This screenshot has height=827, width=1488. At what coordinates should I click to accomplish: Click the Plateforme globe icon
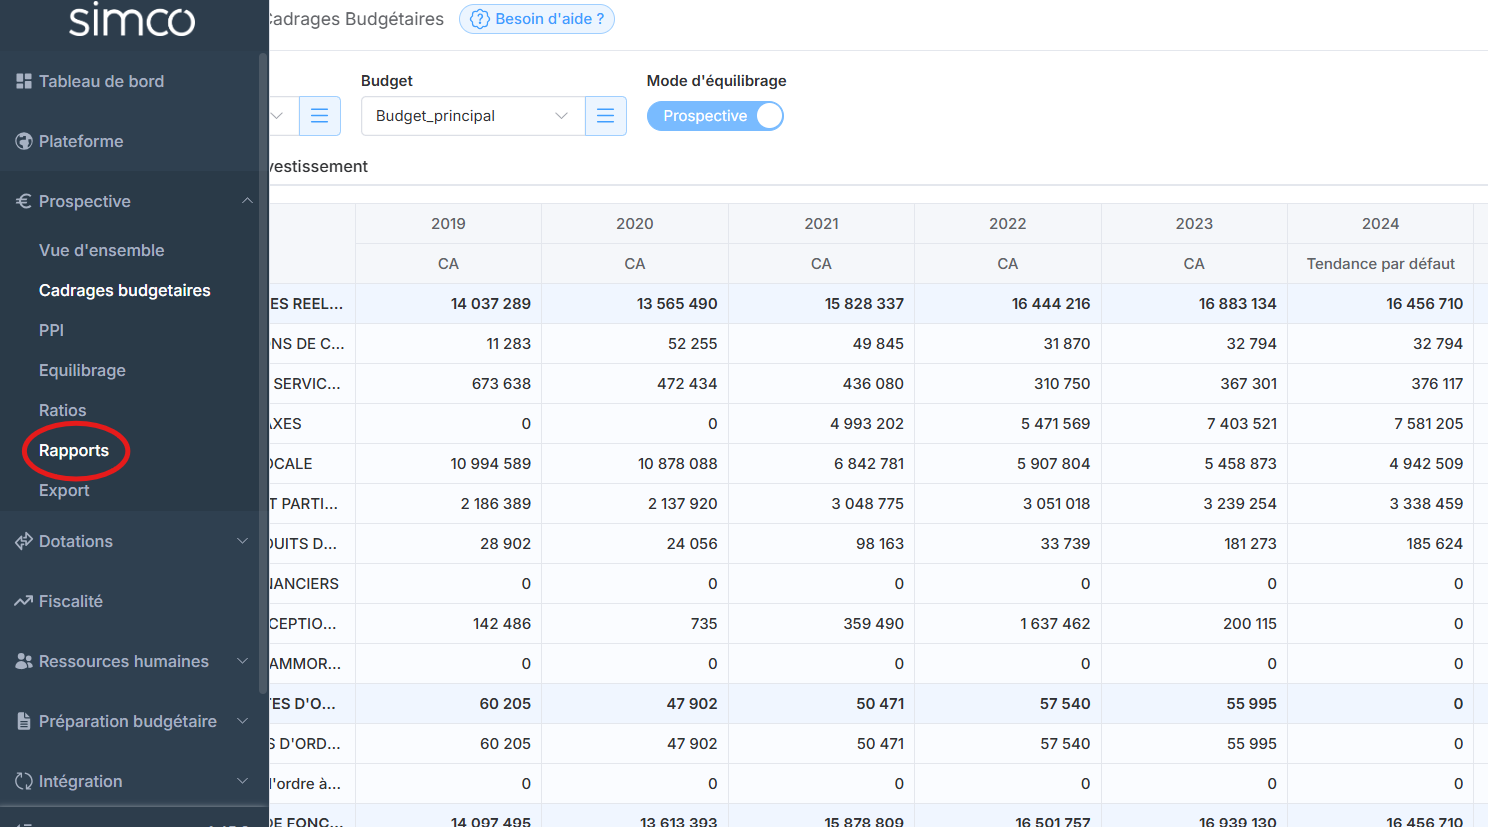coord(24,141)
